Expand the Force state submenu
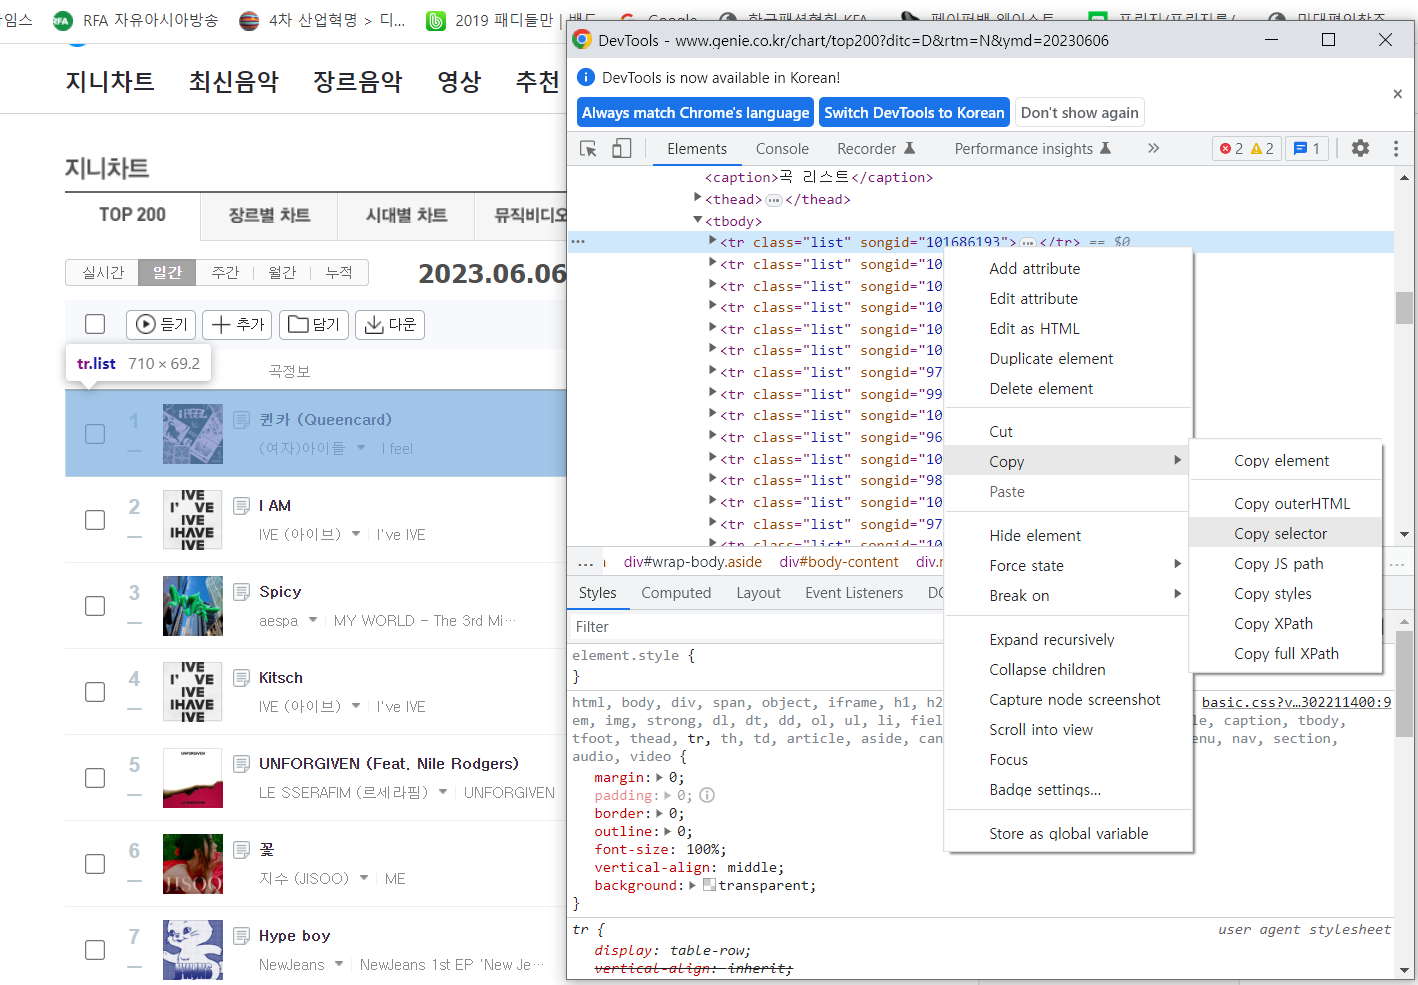Image resolution: width=1418 pixels, height=985 pixels. (1177, 564)
